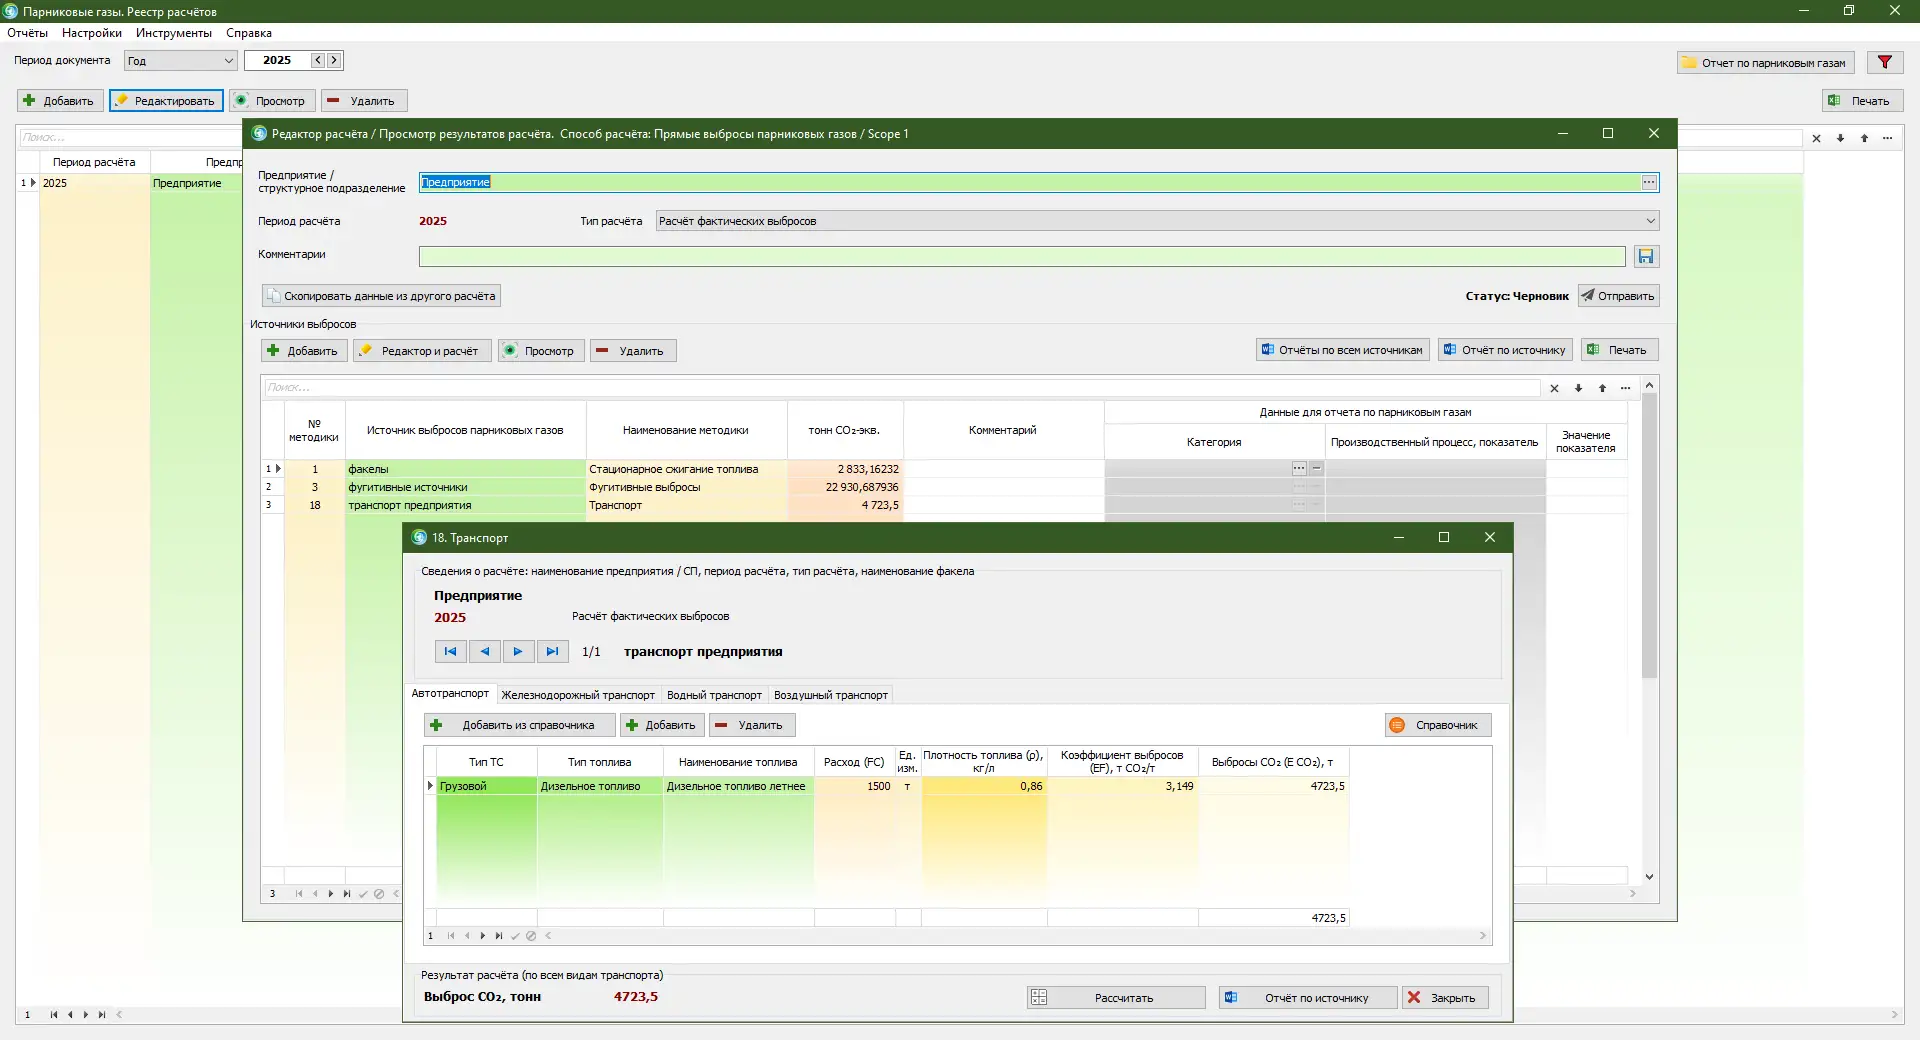
Task: Open the enterprise selection ellipsis button
Action: pos(1649,182)
